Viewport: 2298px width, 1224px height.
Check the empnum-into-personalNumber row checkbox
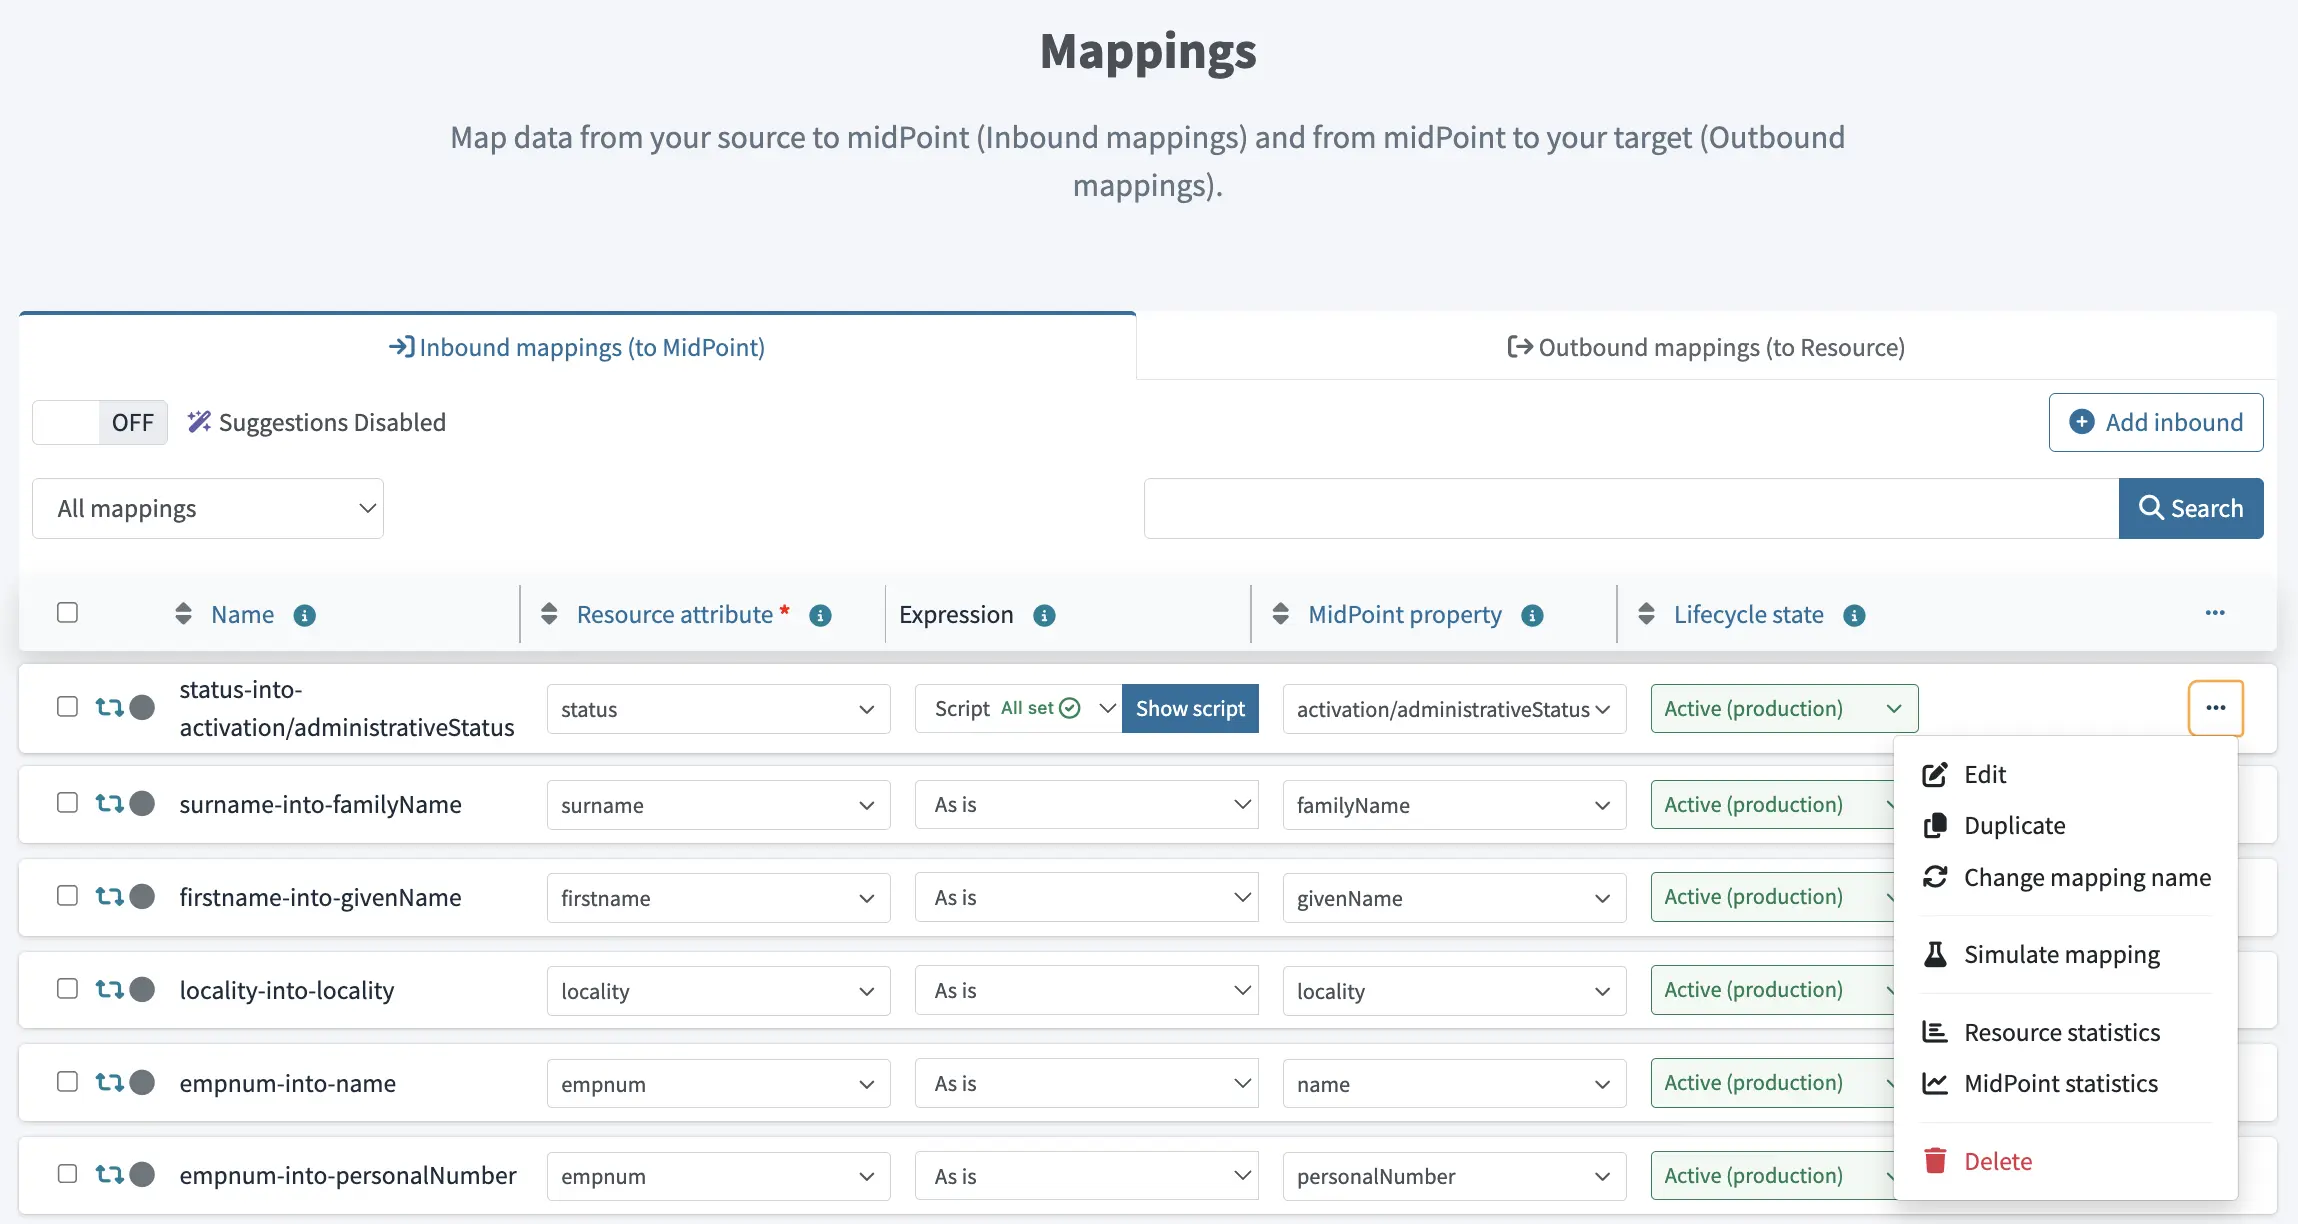pyautogui.click(x=67, y=1174)
